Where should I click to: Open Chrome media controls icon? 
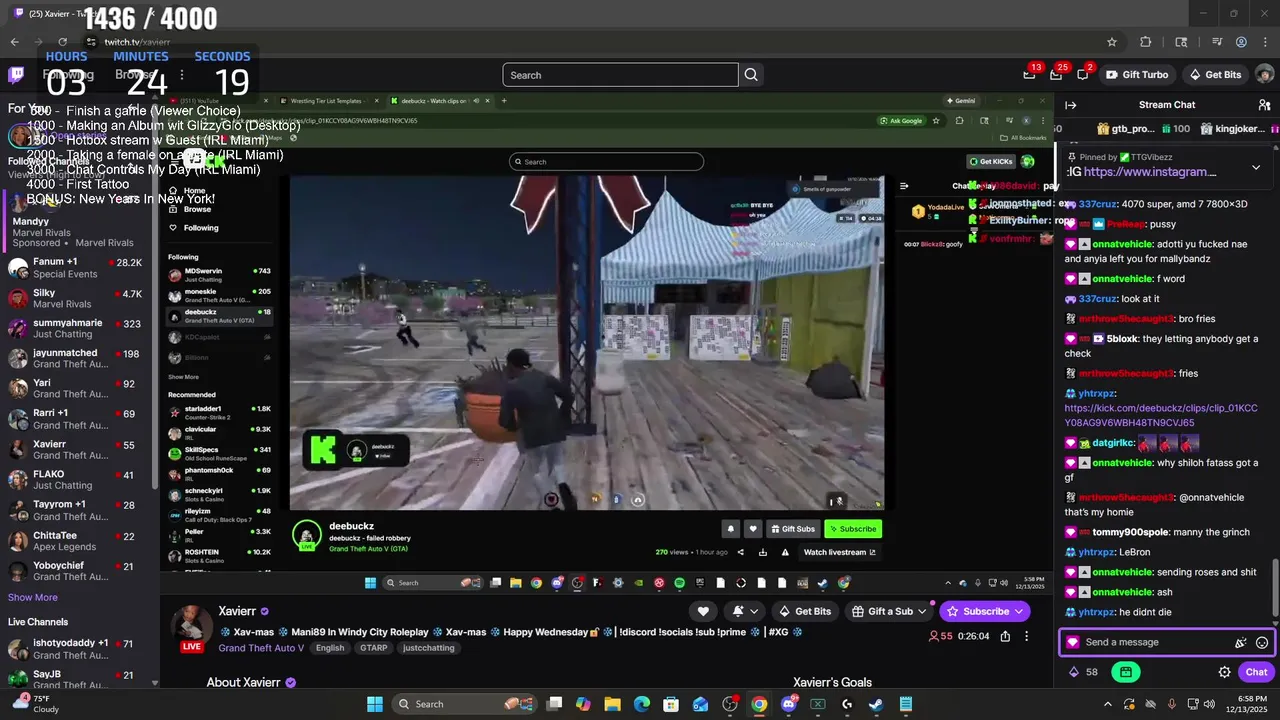1216,42
